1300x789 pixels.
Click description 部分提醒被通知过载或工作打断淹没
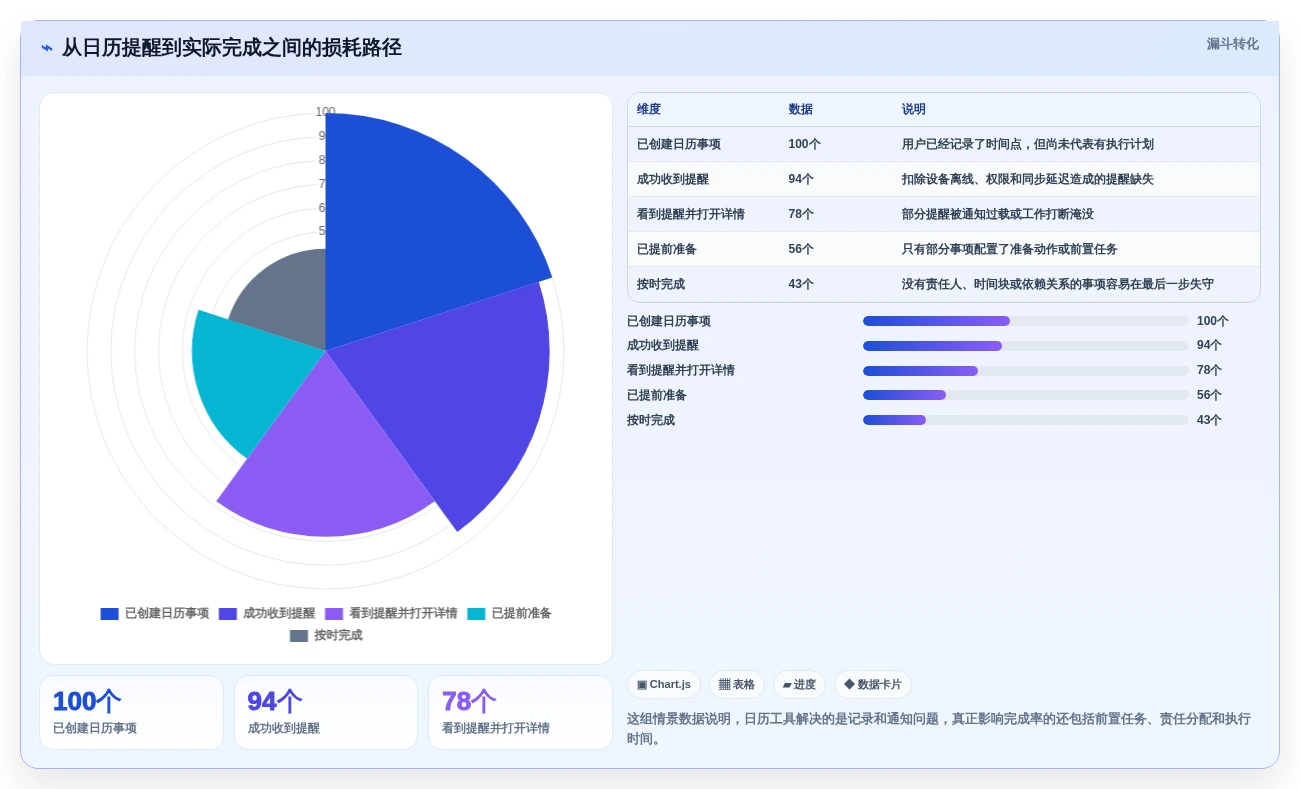(x=998, y=214)
